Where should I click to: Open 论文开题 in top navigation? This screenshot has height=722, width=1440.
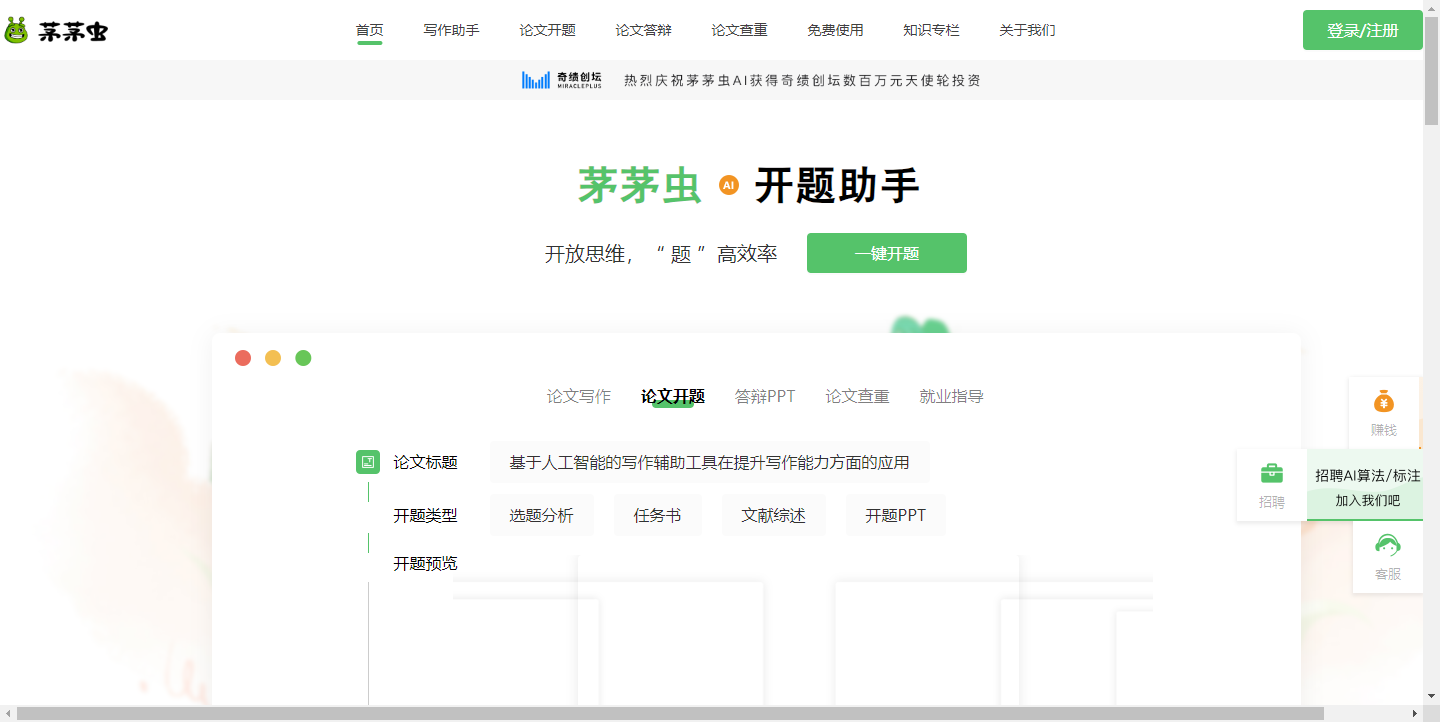tap(547, 30)
